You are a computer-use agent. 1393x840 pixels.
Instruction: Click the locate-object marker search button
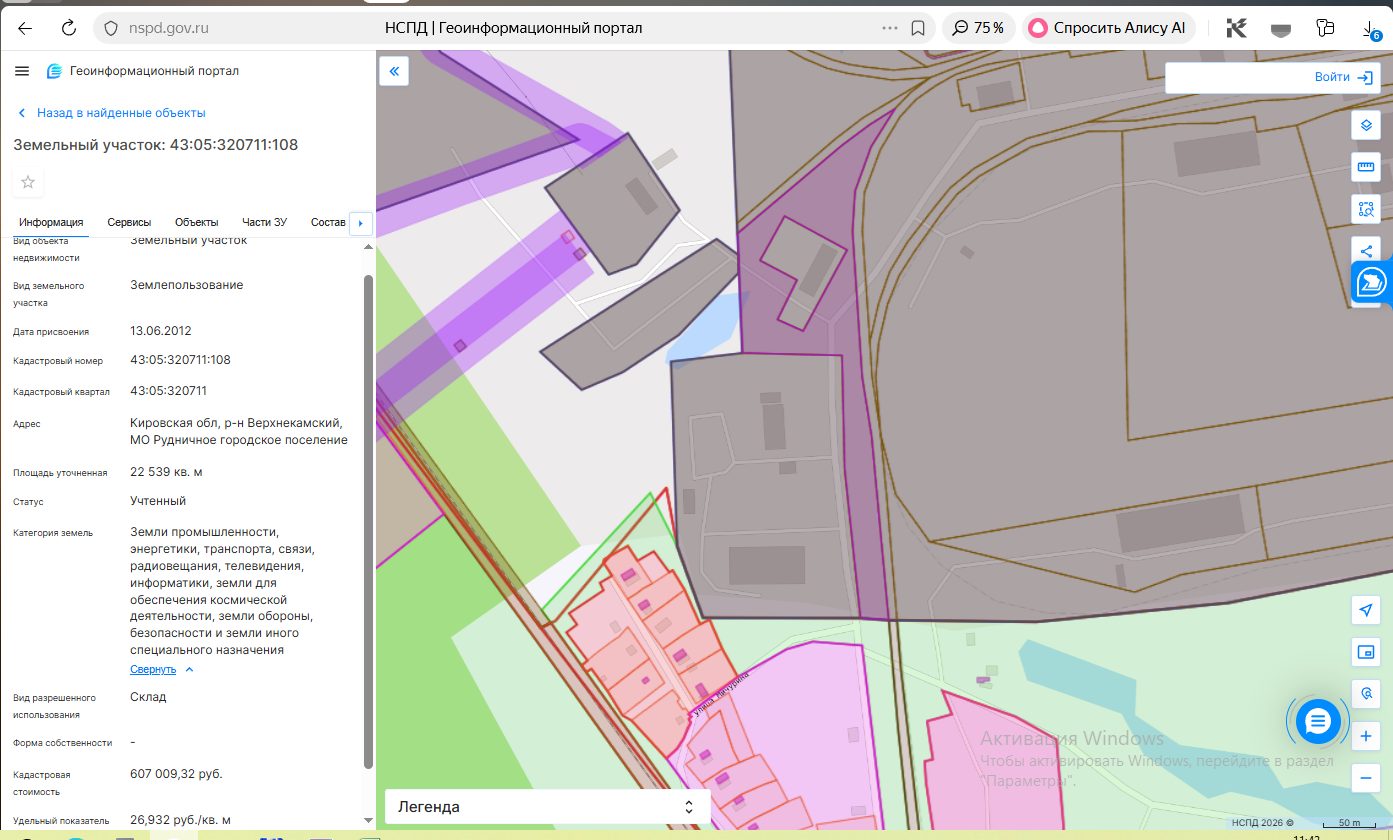tap(1366, 693)
